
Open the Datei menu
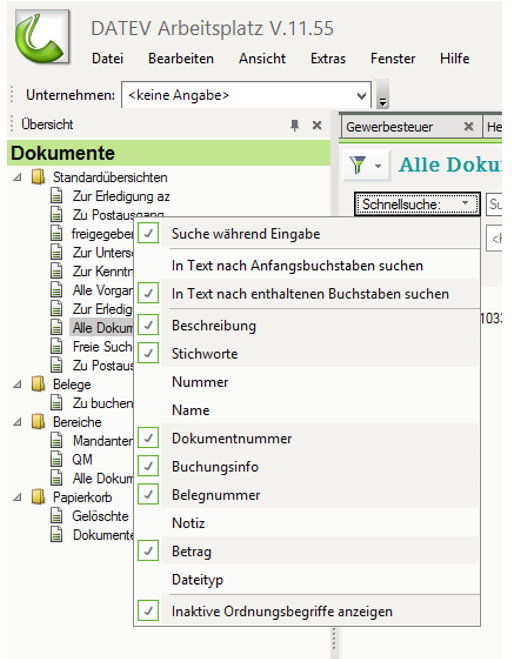[108, 58]
